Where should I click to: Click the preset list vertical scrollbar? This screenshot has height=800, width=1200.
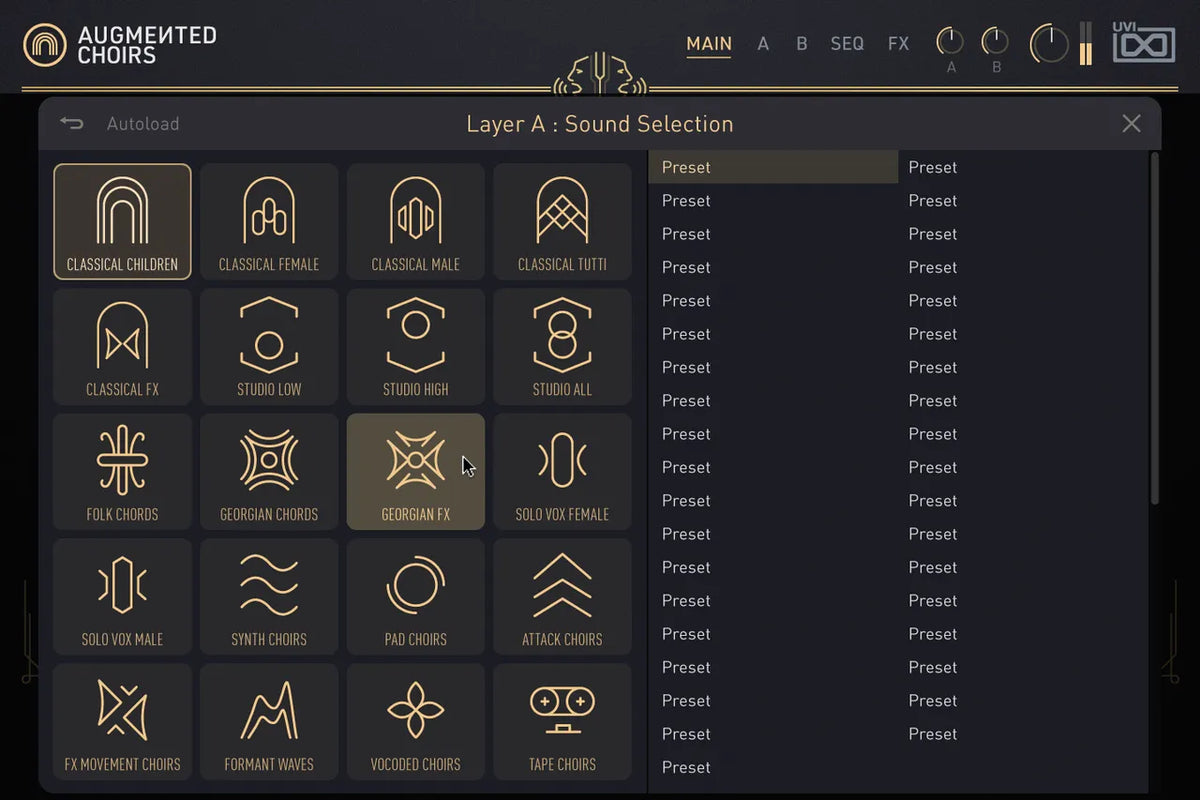pyautogui.click(x=1155, y=328)
